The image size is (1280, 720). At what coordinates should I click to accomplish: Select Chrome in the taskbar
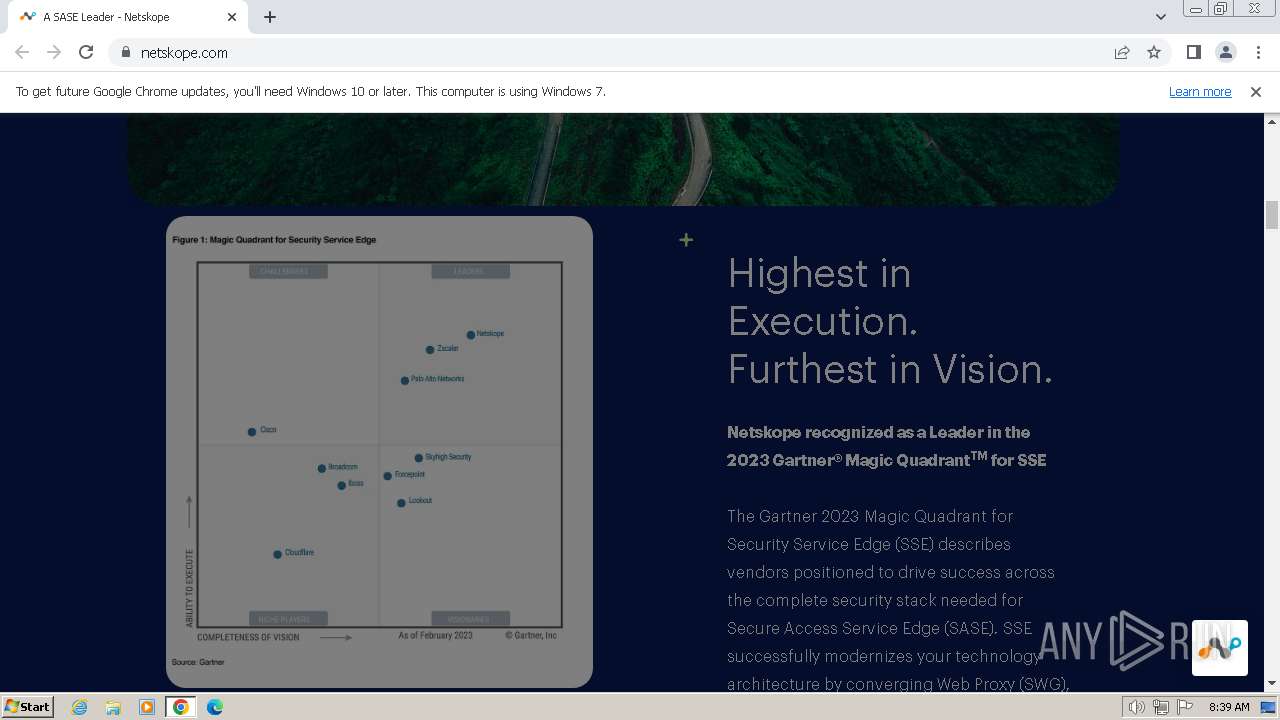(x=181, y=707)
